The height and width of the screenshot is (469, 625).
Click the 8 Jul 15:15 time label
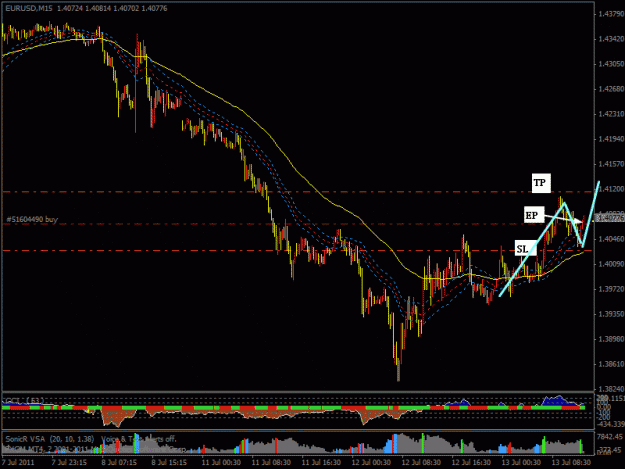tap(169, 463)
